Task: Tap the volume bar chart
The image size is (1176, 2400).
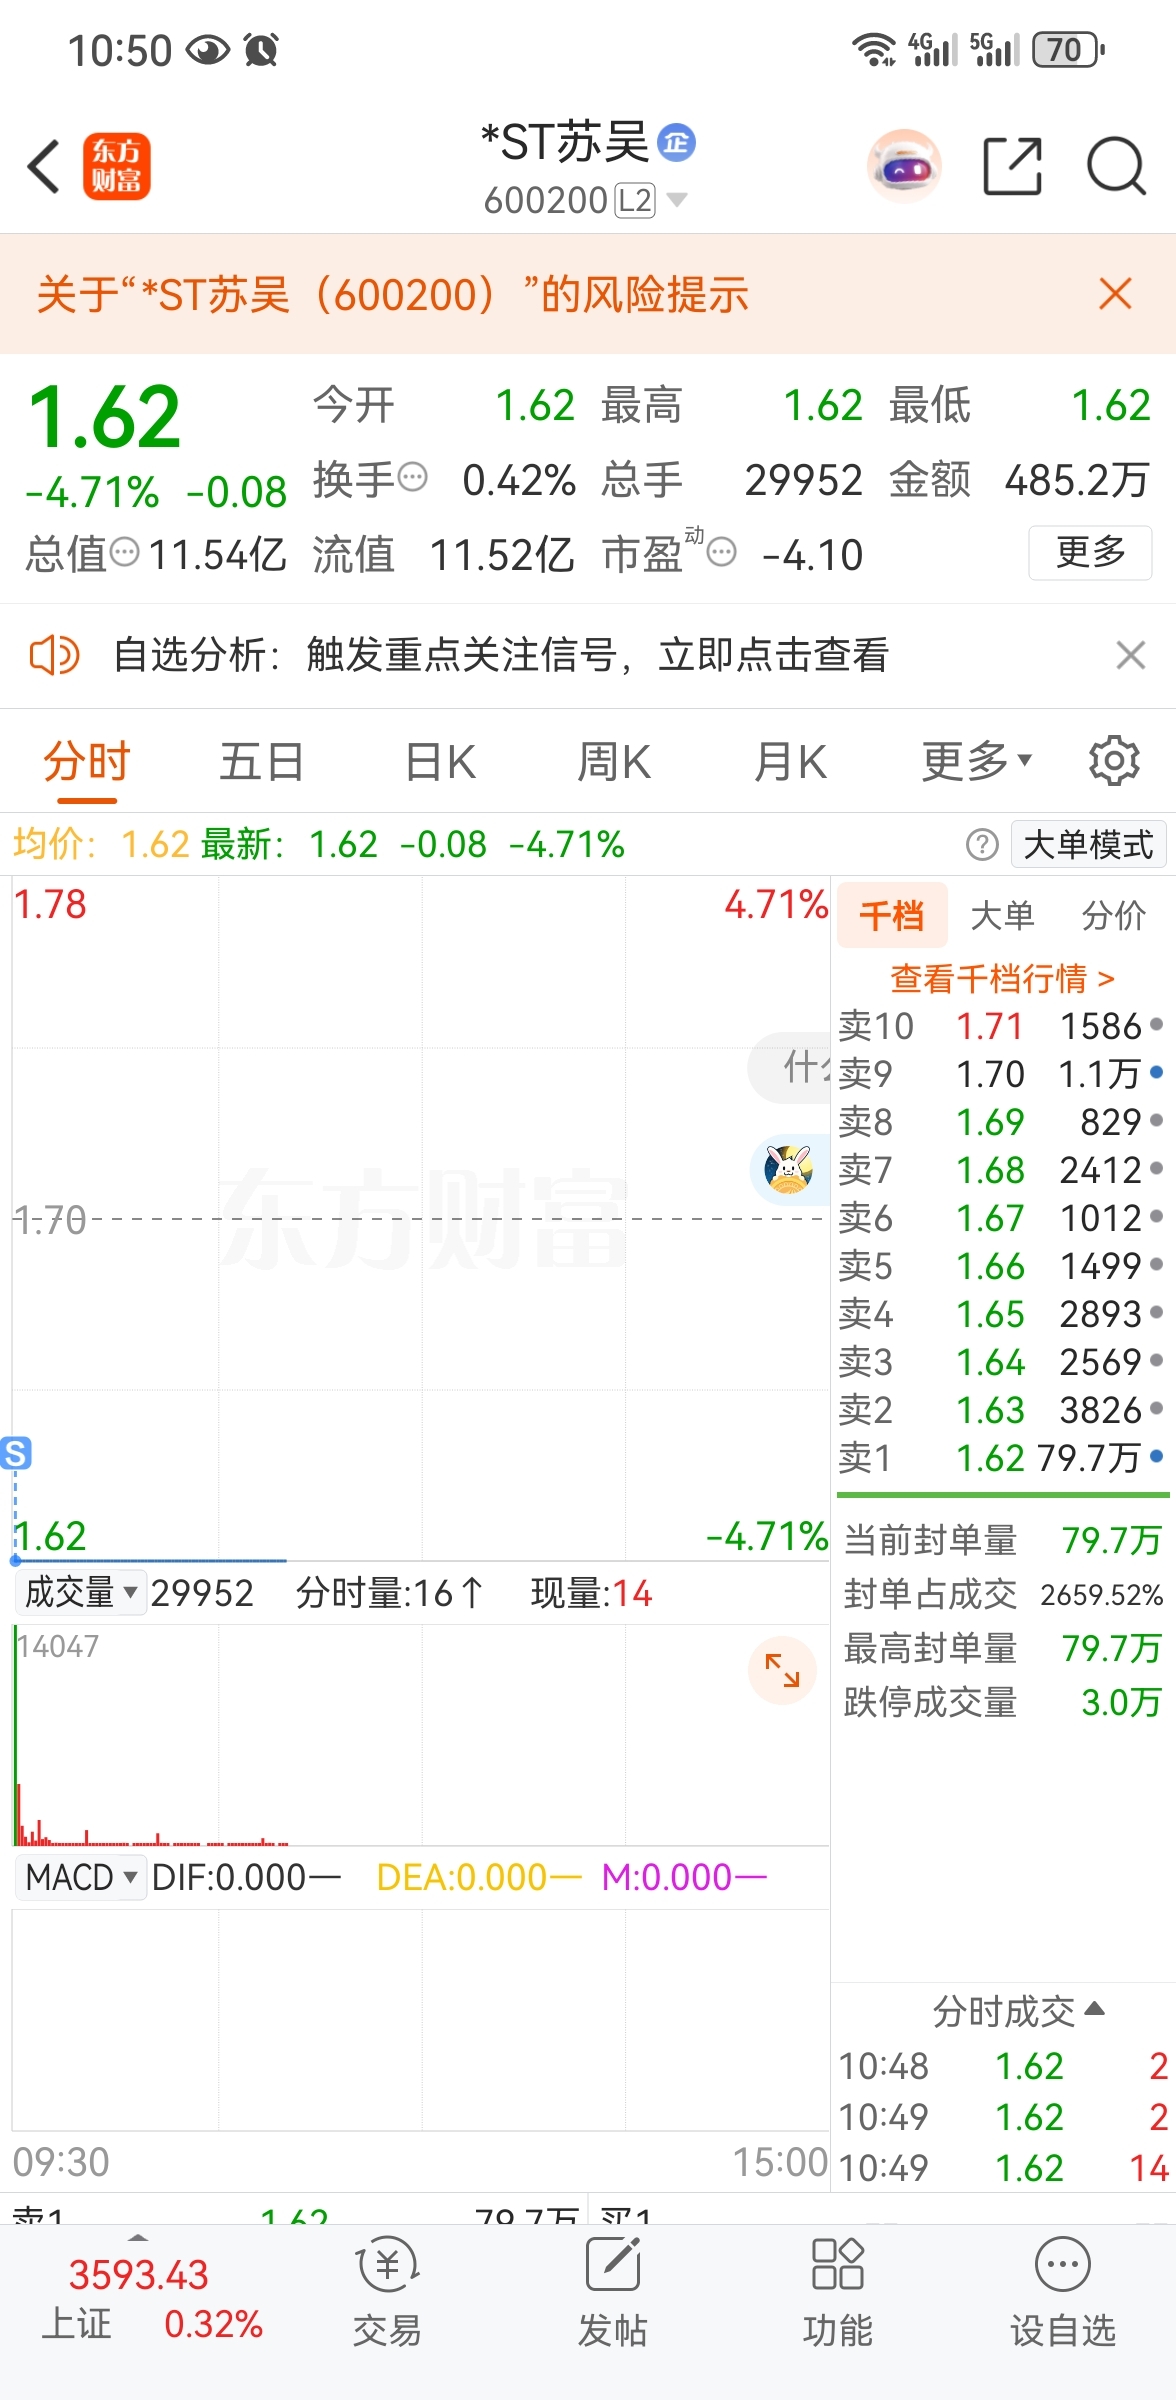Action: [x=420, y=1735]
